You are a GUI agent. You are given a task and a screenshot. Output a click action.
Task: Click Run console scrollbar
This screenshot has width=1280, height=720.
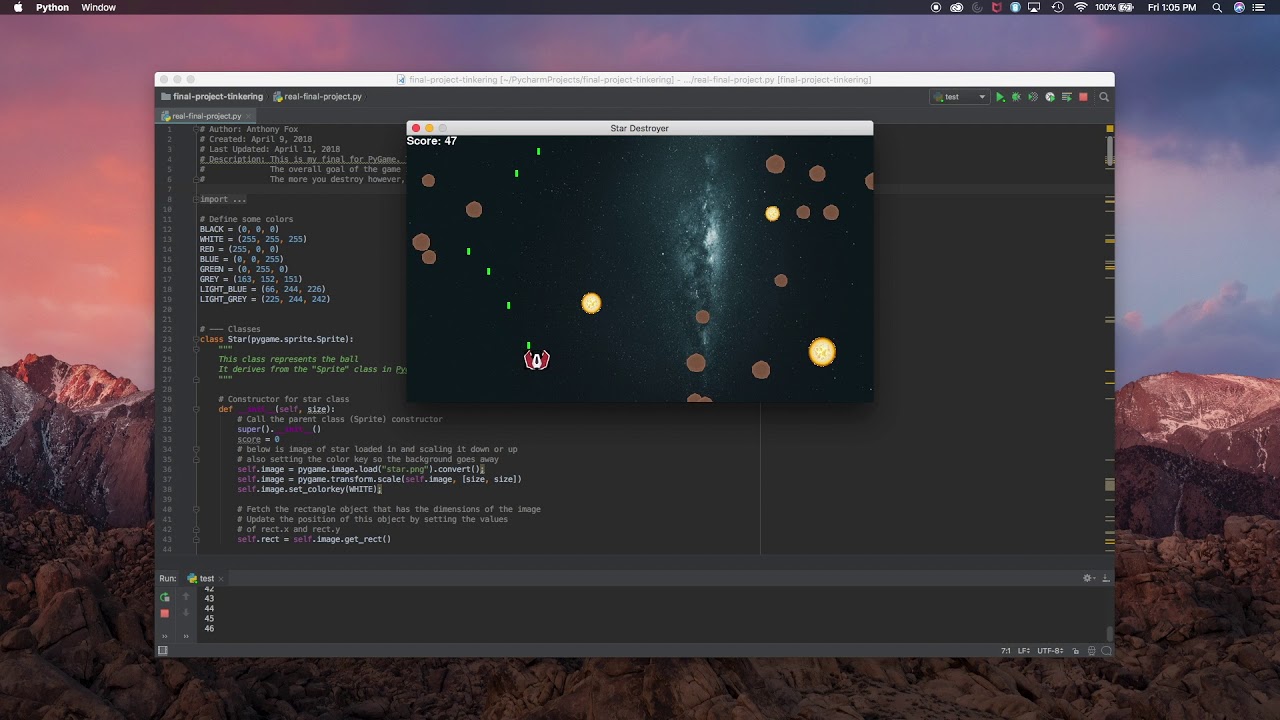point(1110,634)
